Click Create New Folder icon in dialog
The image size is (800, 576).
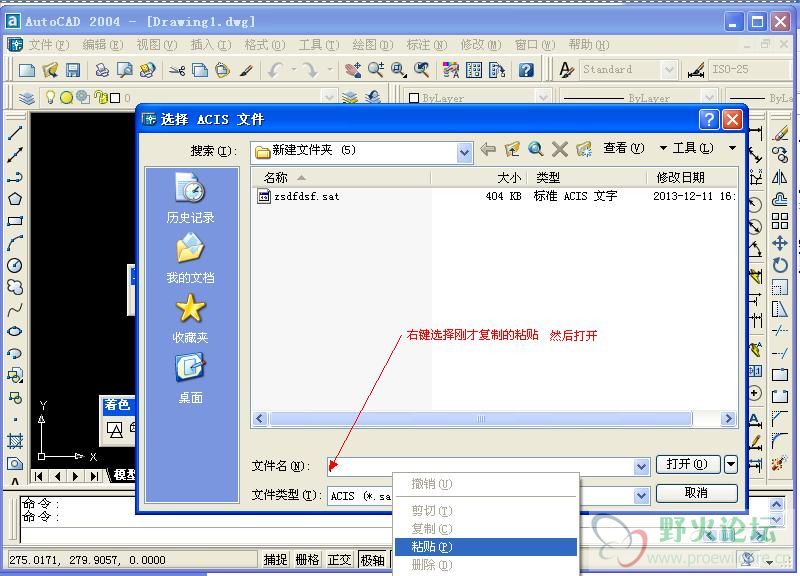(584, 149)
